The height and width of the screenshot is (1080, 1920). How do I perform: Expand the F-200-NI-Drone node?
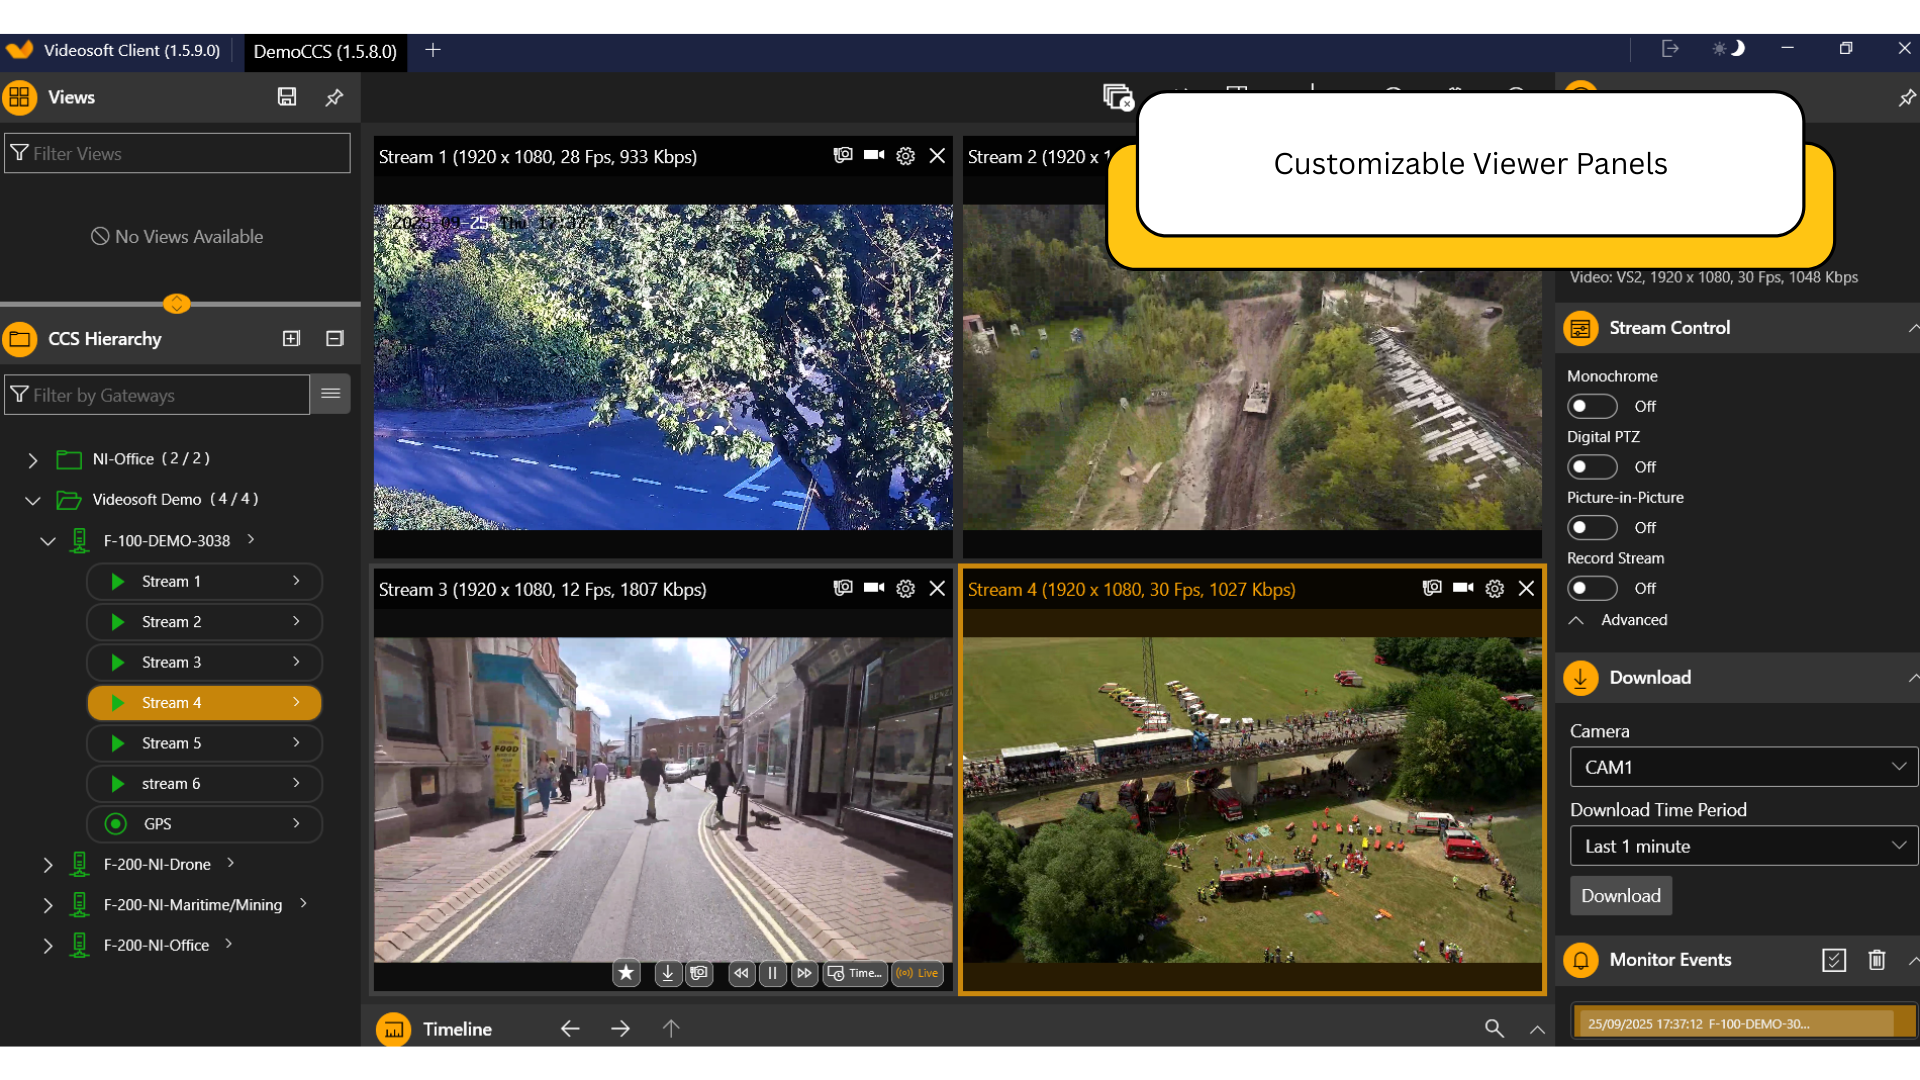coord(47,864)
